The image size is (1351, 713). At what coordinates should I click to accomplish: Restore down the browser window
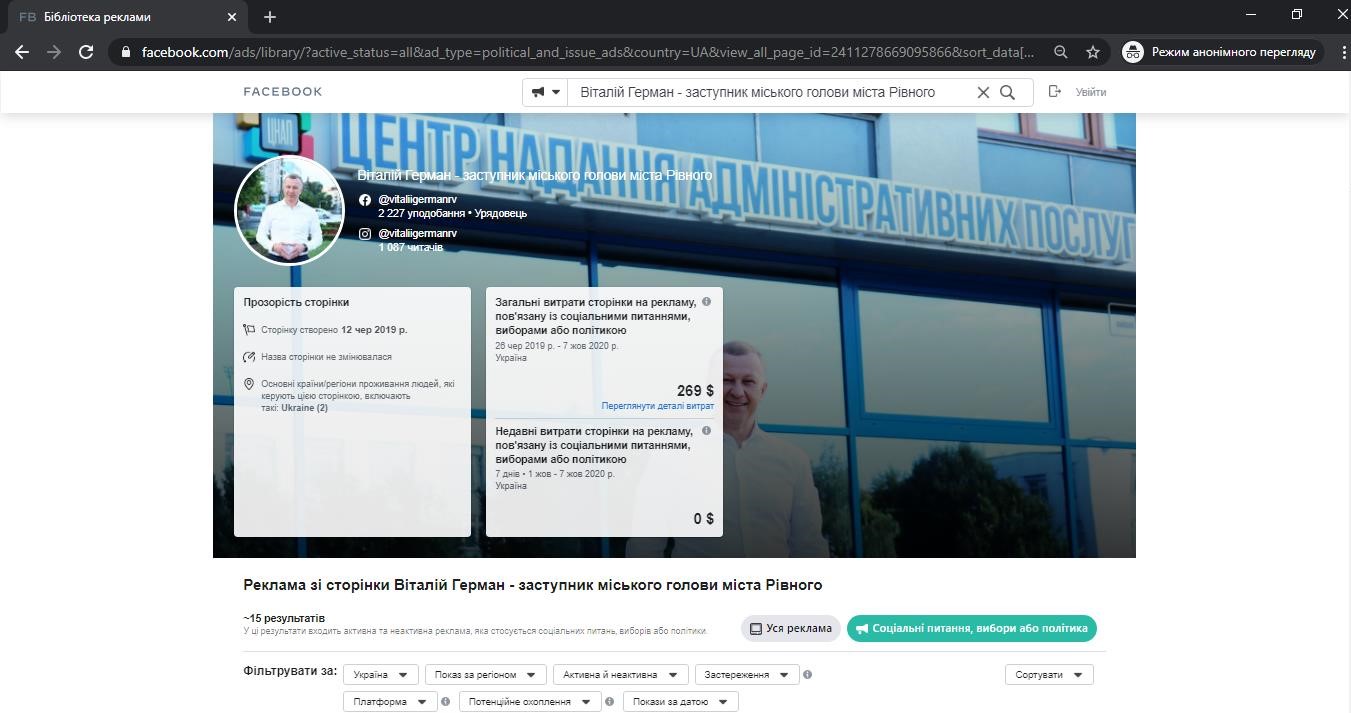(1297, 14)
